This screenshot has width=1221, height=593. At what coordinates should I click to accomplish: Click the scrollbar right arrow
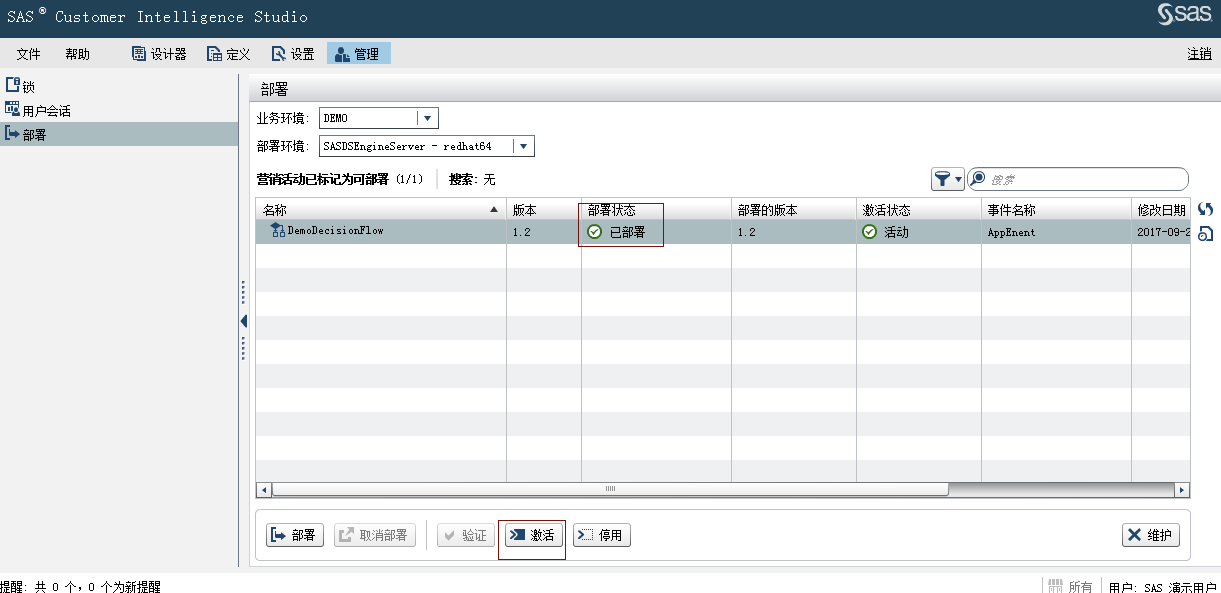1182,490
